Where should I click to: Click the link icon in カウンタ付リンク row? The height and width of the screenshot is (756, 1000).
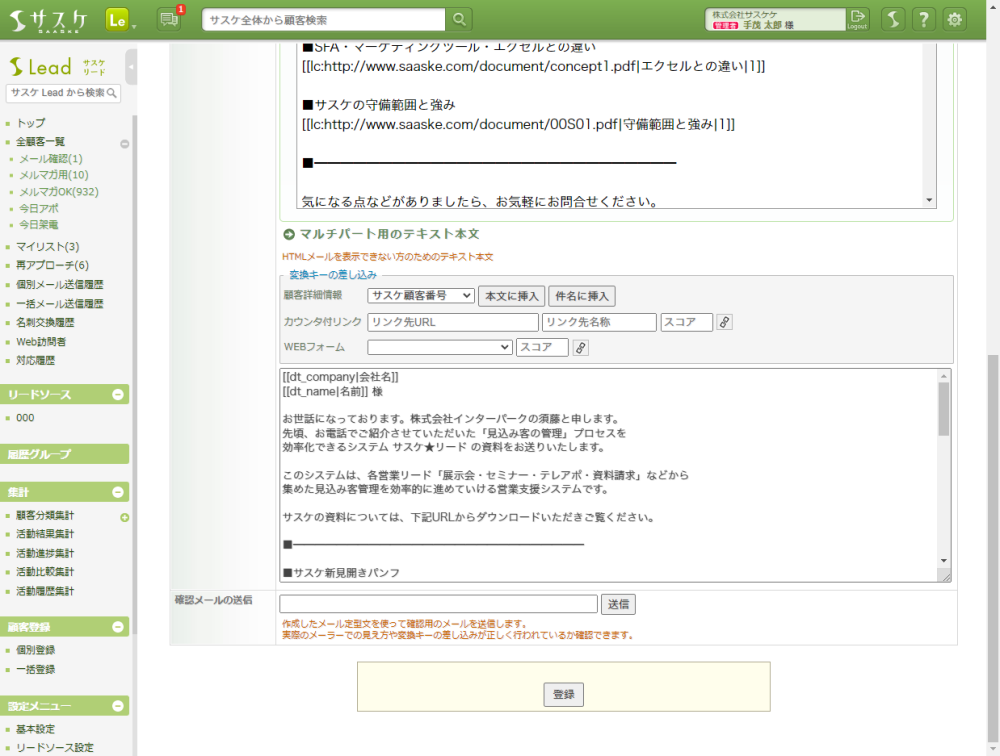click(x=725, y=322)
